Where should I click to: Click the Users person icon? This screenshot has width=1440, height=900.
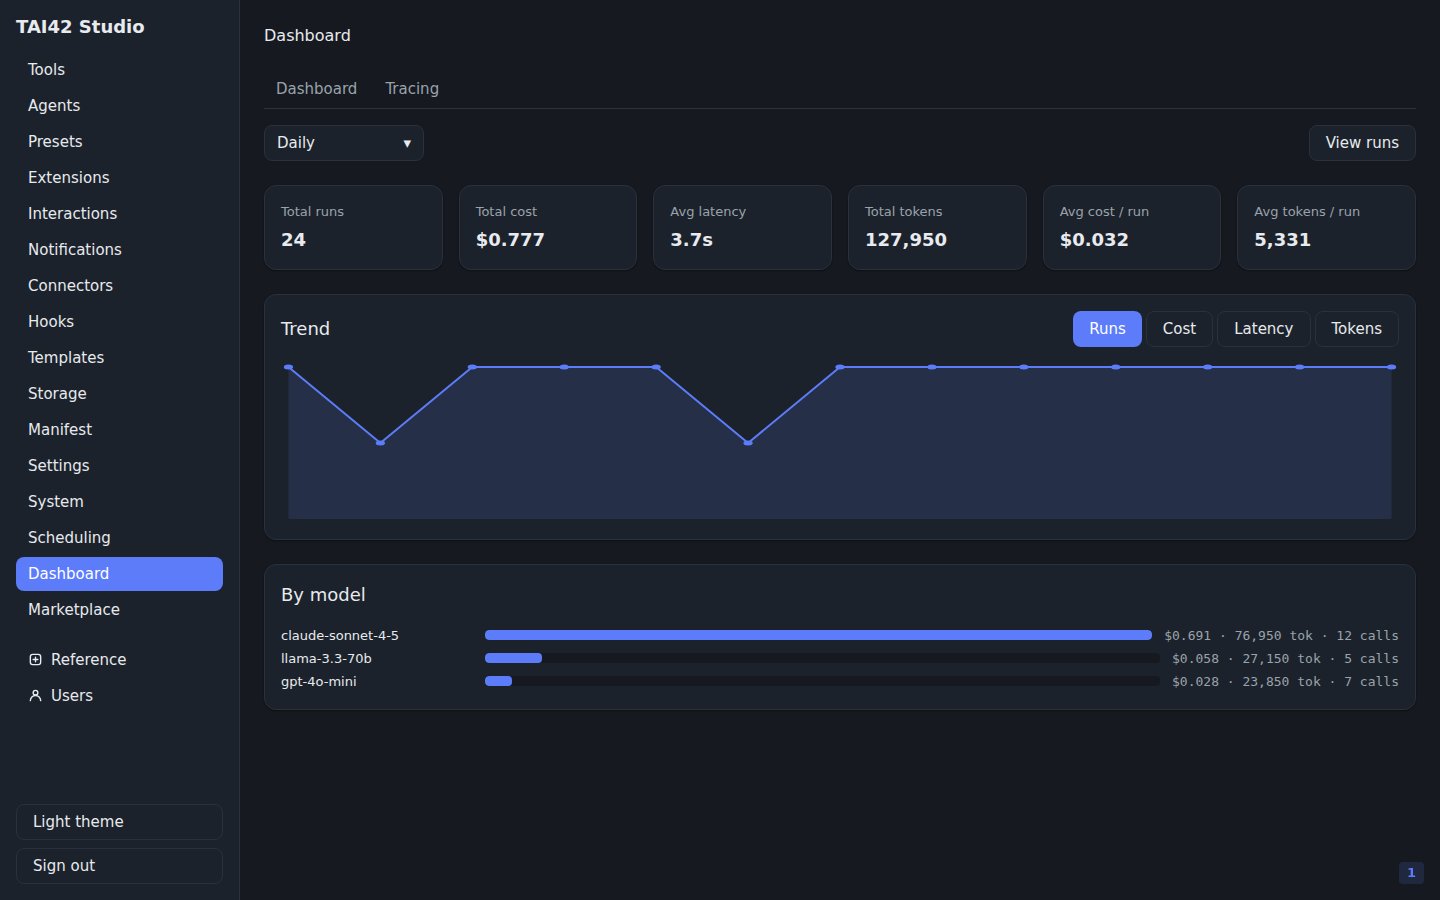[x=35, y=695]
